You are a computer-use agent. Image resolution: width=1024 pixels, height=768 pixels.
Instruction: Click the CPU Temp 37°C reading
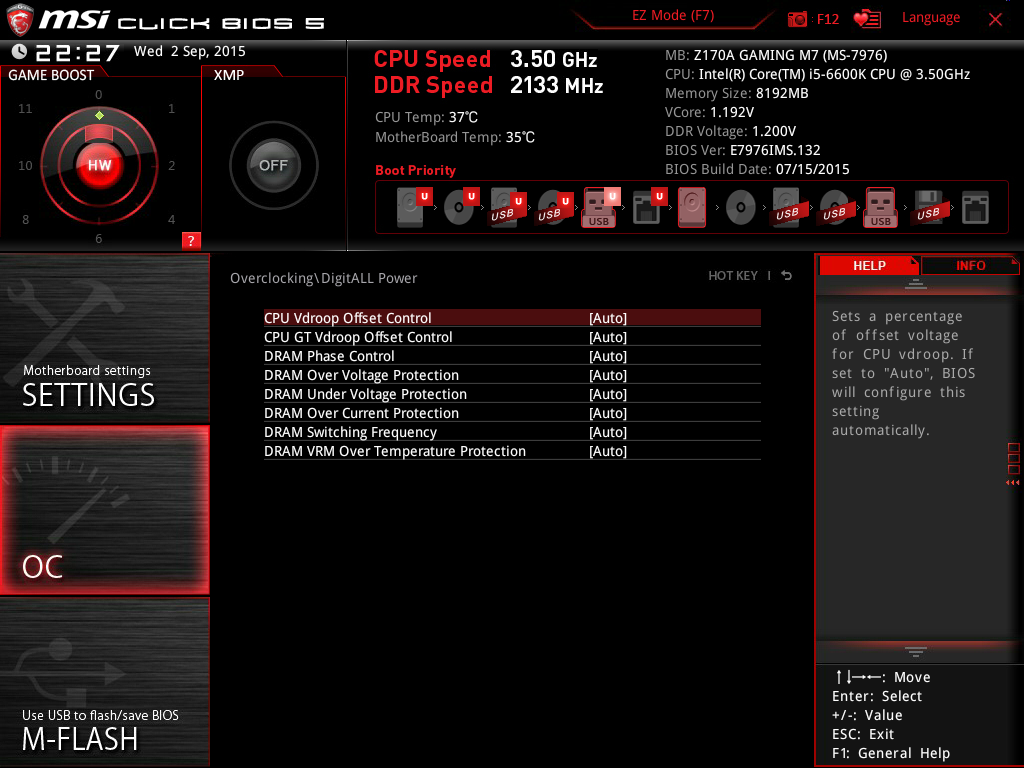(x=426, y=118)
